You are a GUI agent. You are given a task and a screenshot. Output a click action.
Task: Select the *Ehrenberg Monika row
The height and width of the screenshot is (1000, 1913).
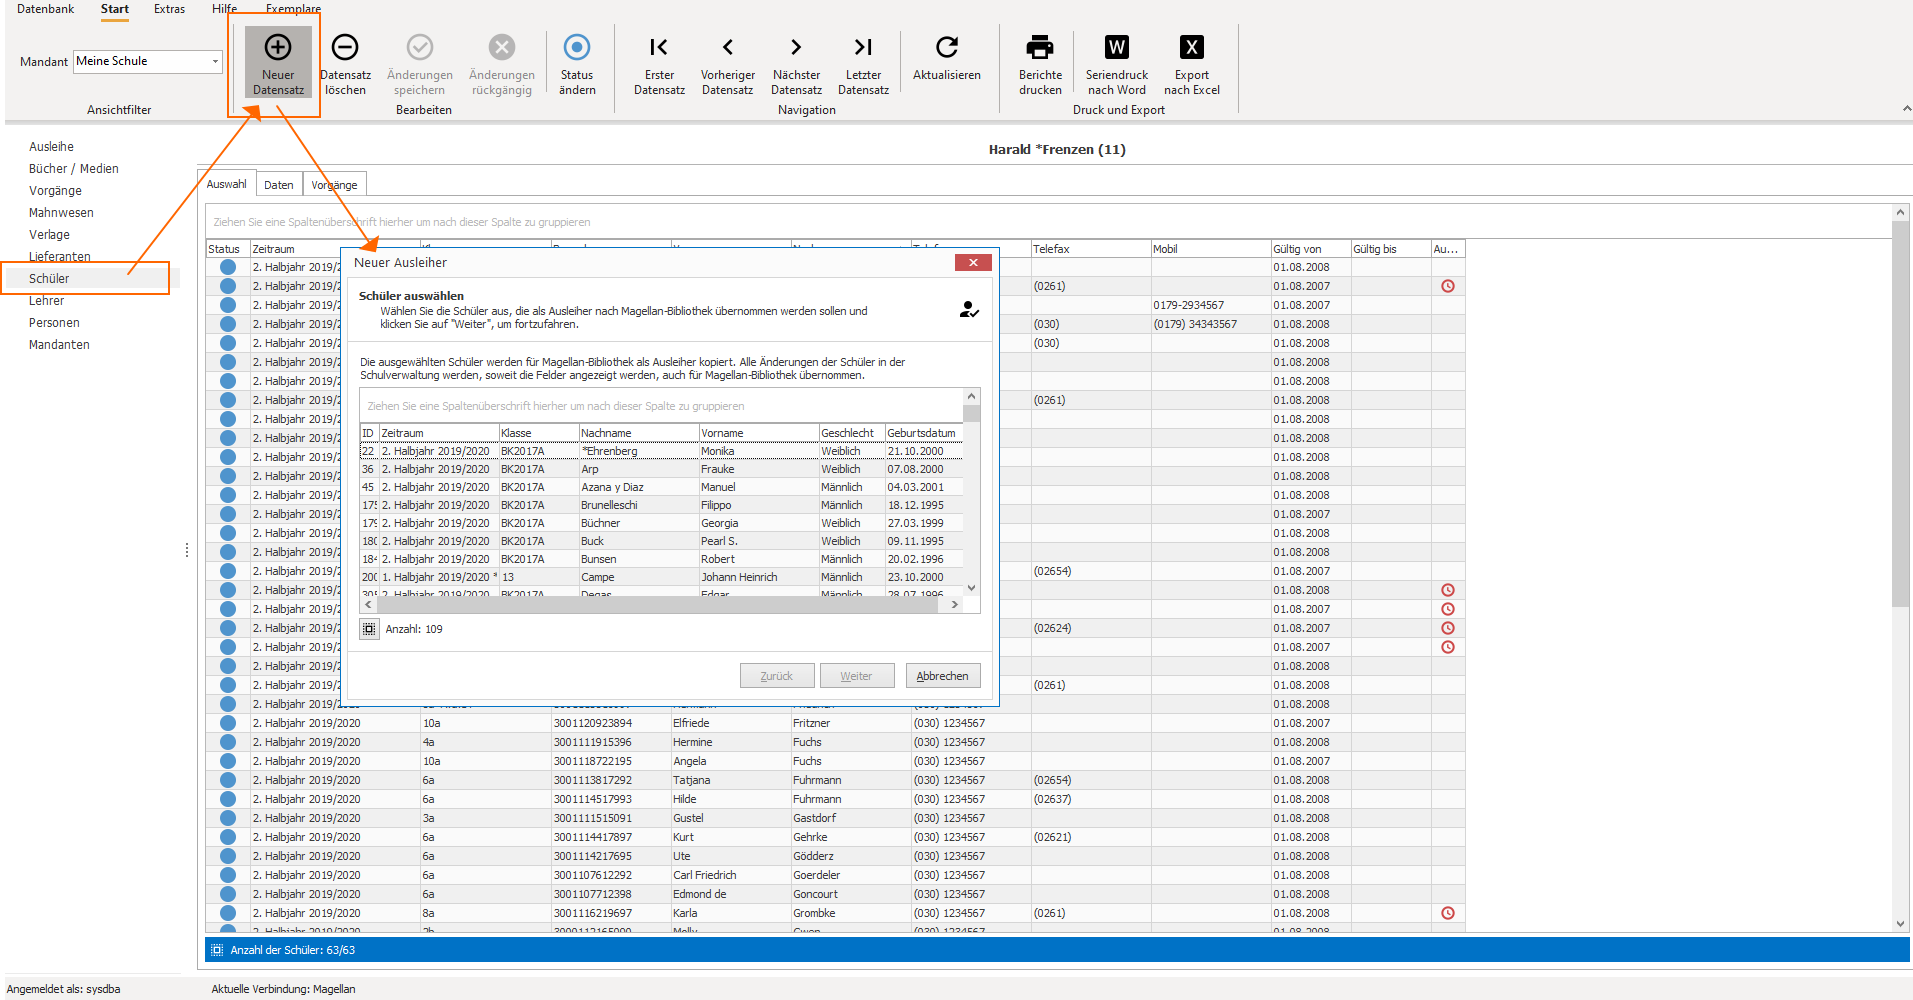[661, 451]
